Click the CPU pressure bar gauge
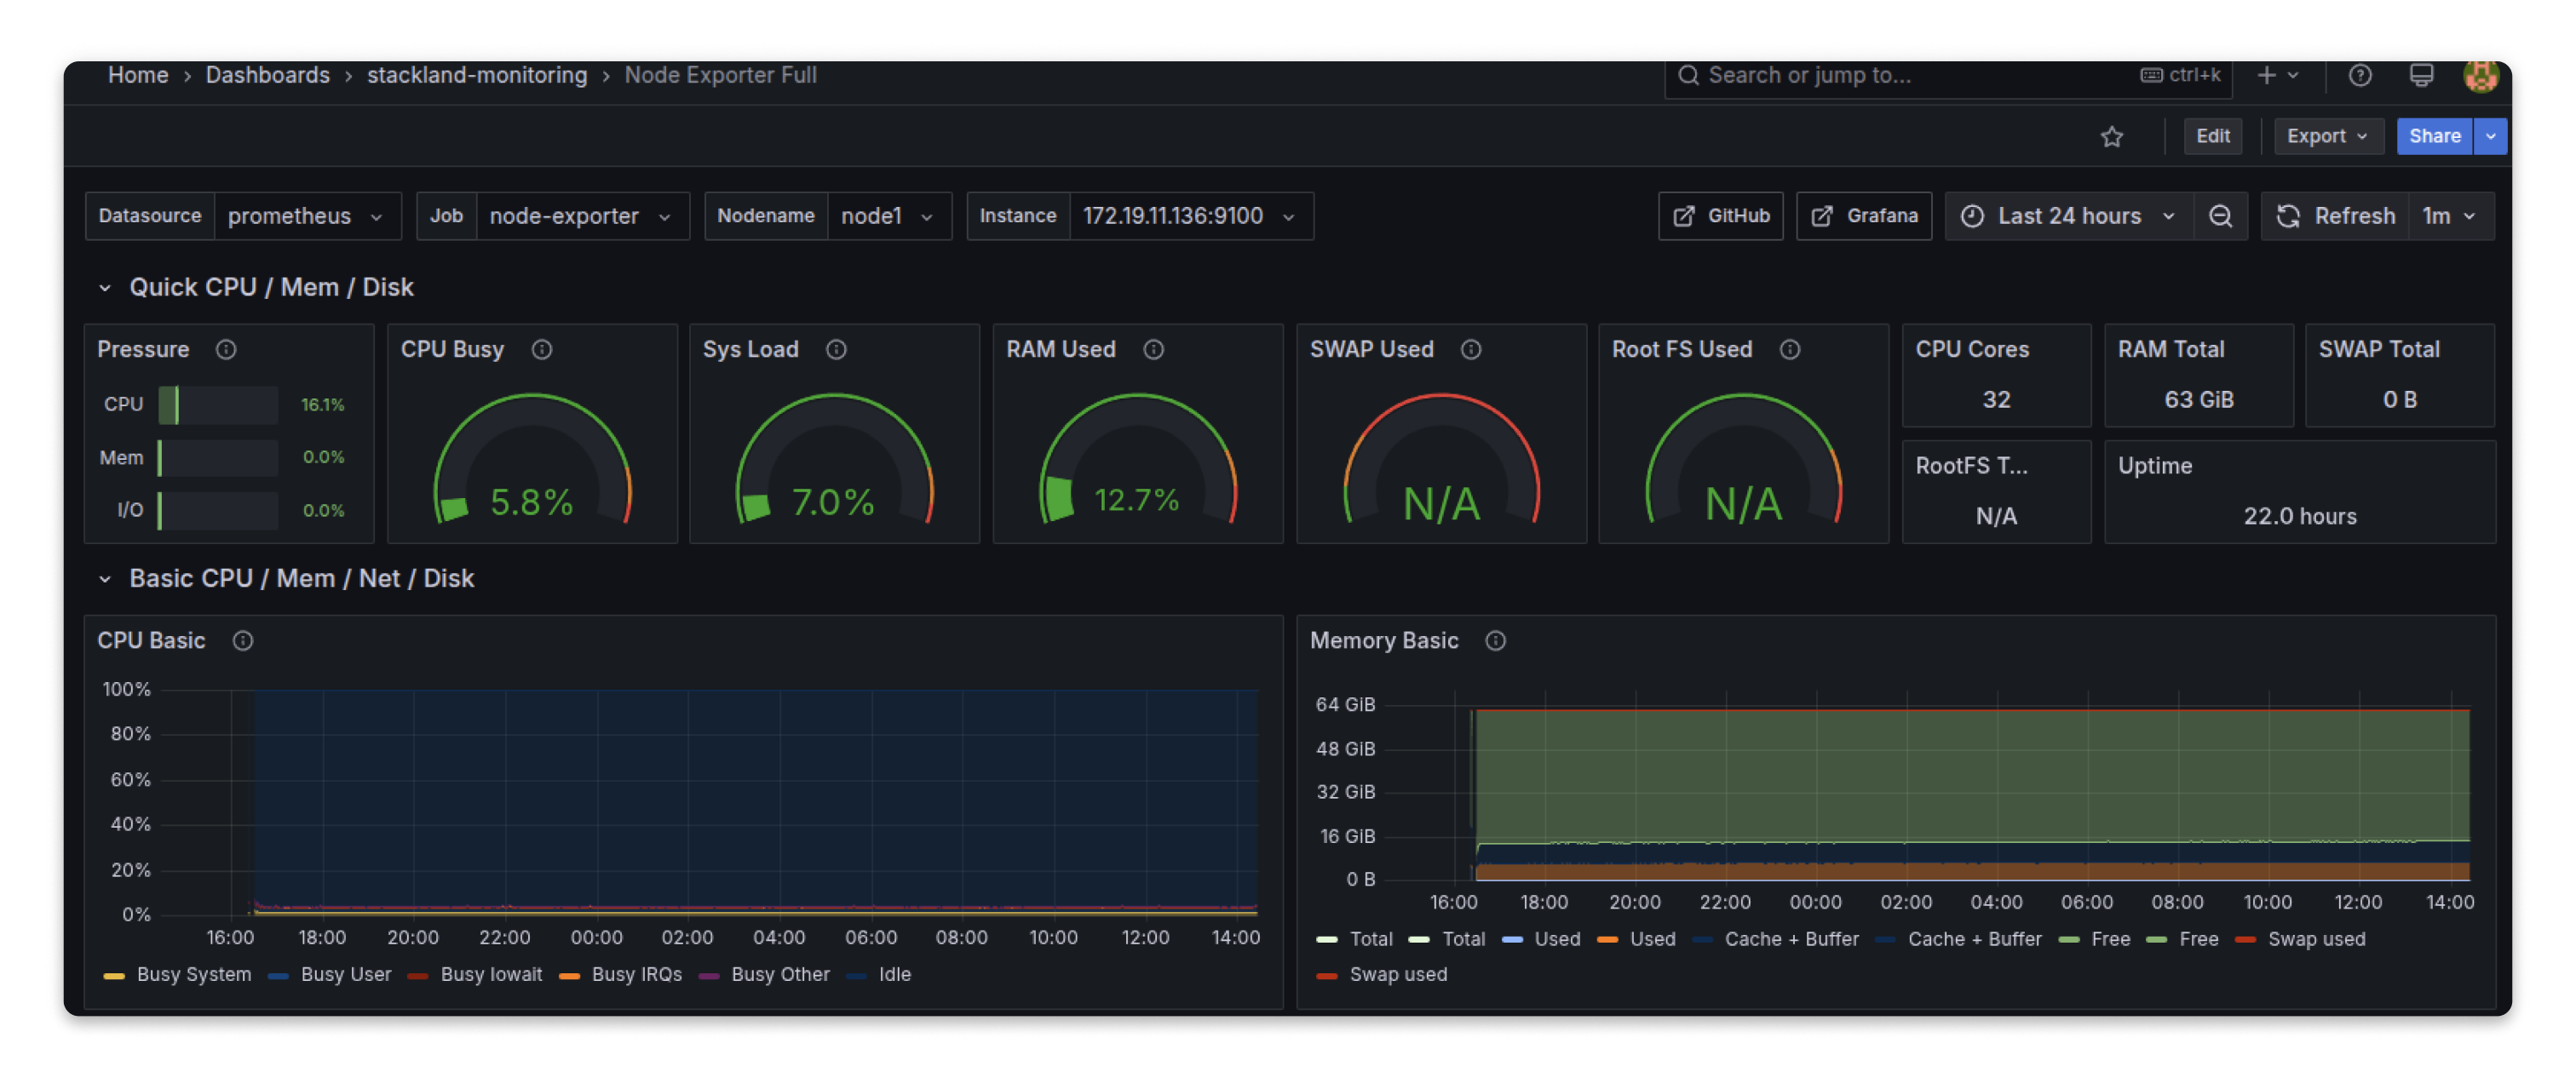The height and width of the screenshot is (1078, 2576). coord(218,404)
